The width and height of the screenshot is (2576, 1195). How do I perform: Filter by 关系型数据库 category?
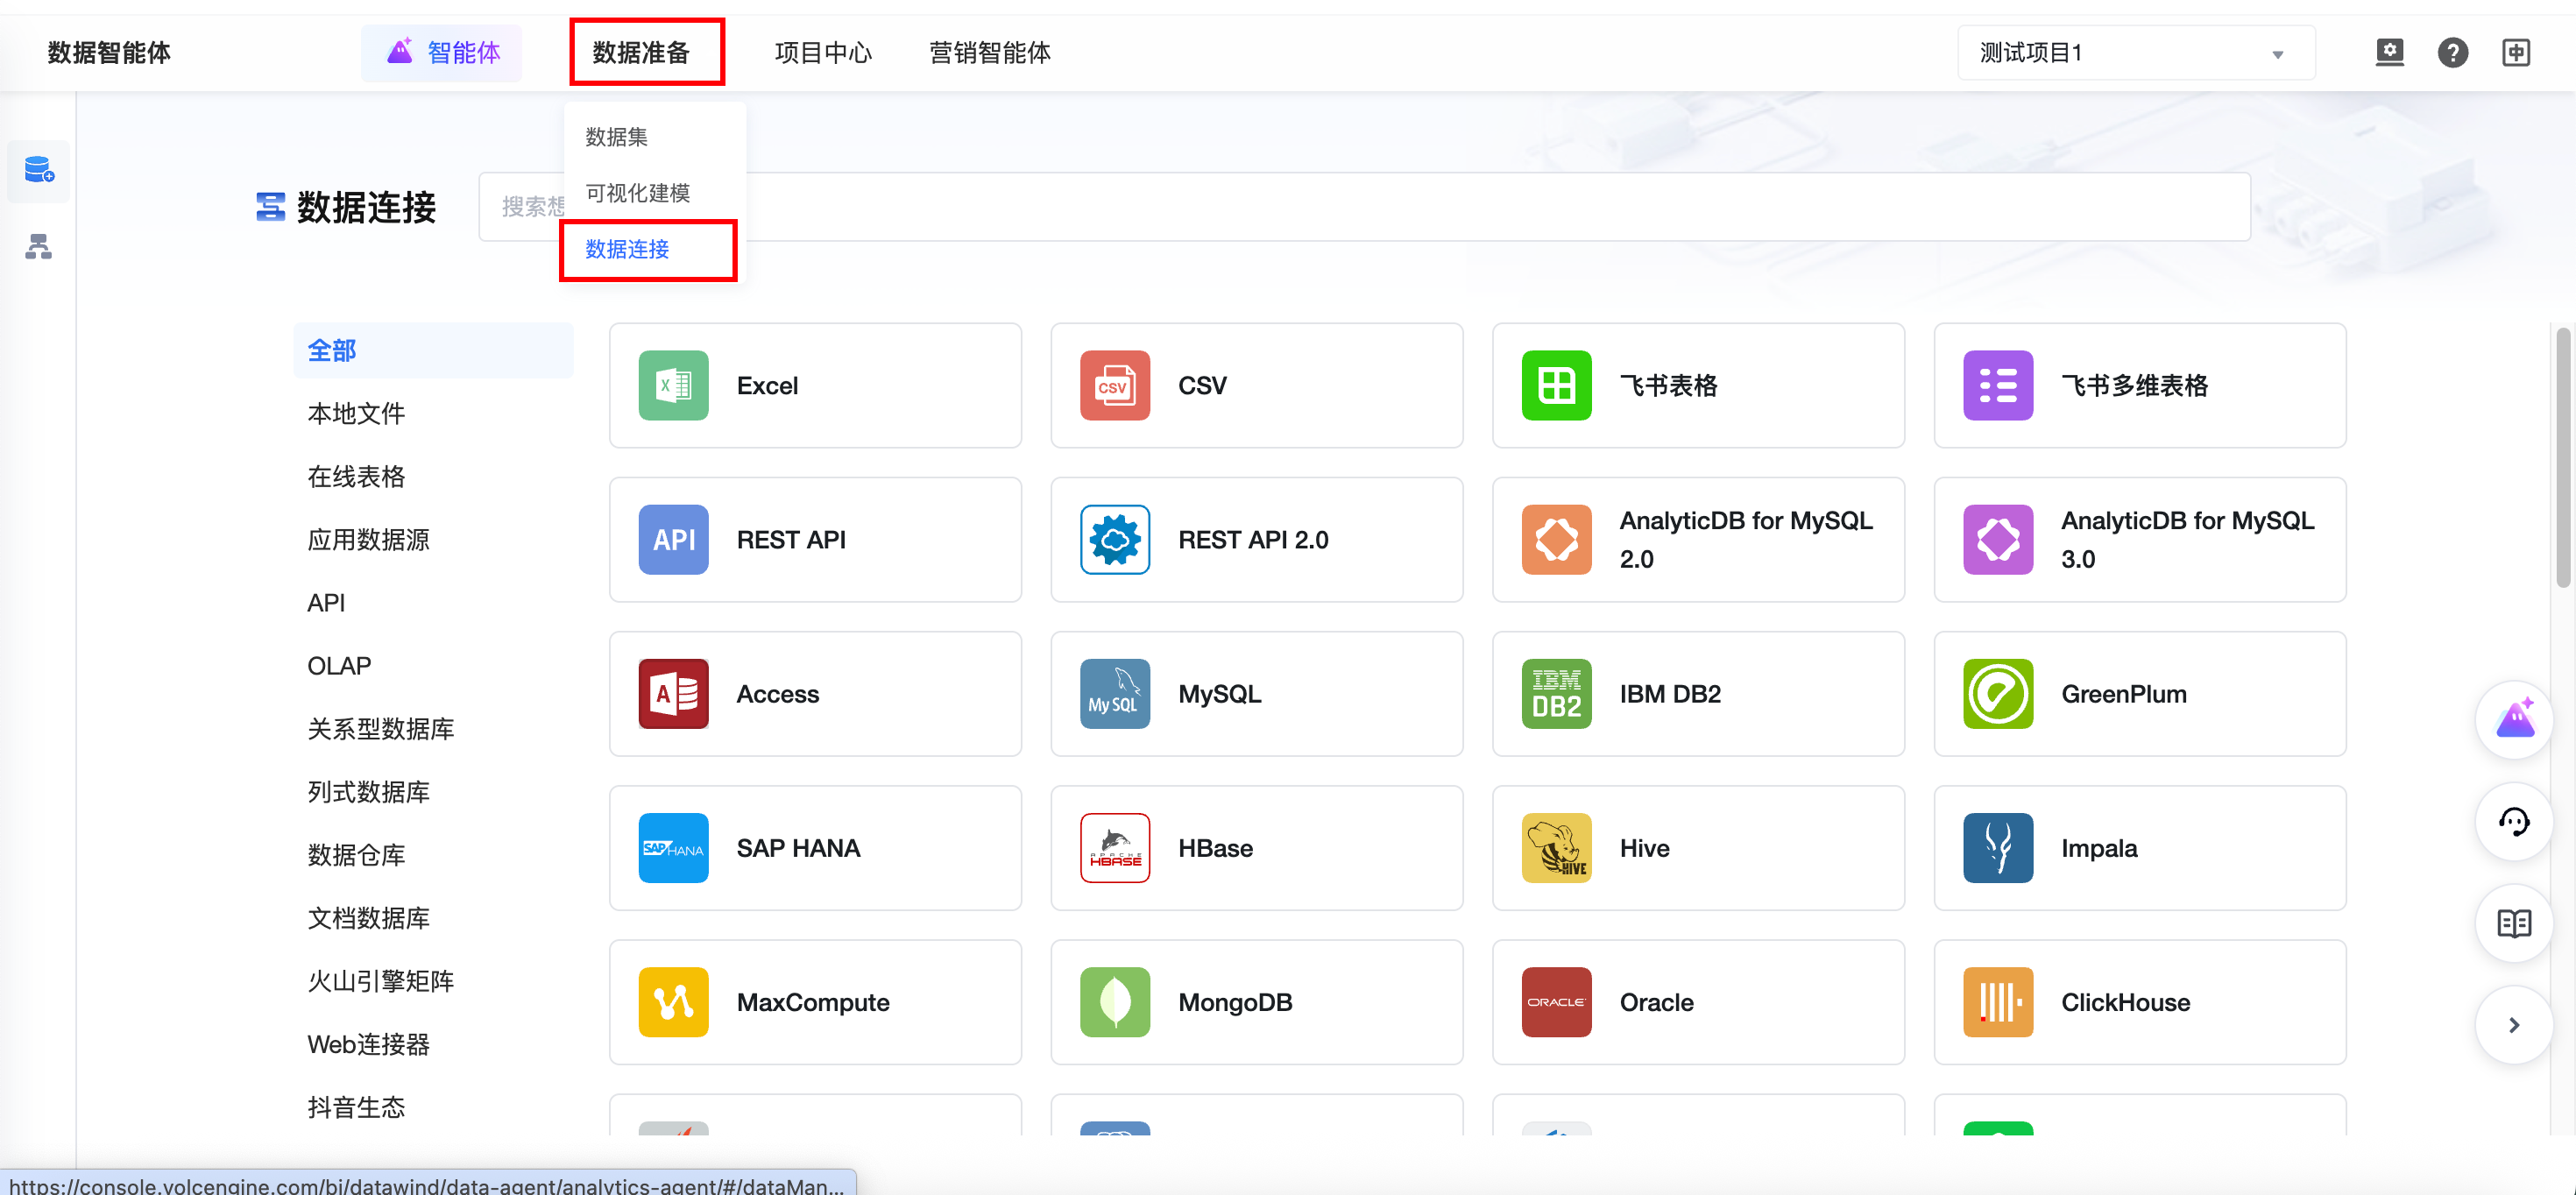click(x=380, y=729)
